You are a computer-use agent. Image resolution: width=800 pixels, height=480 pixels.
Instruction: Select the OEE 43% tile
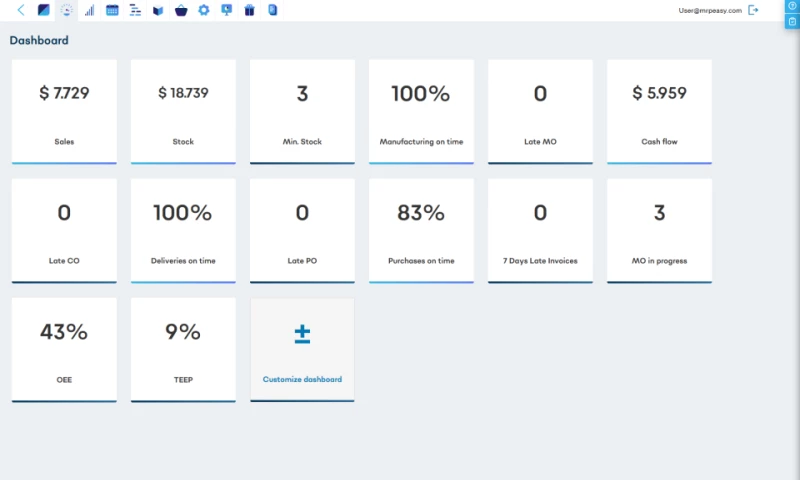pyautogui.click(x=64, y=349)
